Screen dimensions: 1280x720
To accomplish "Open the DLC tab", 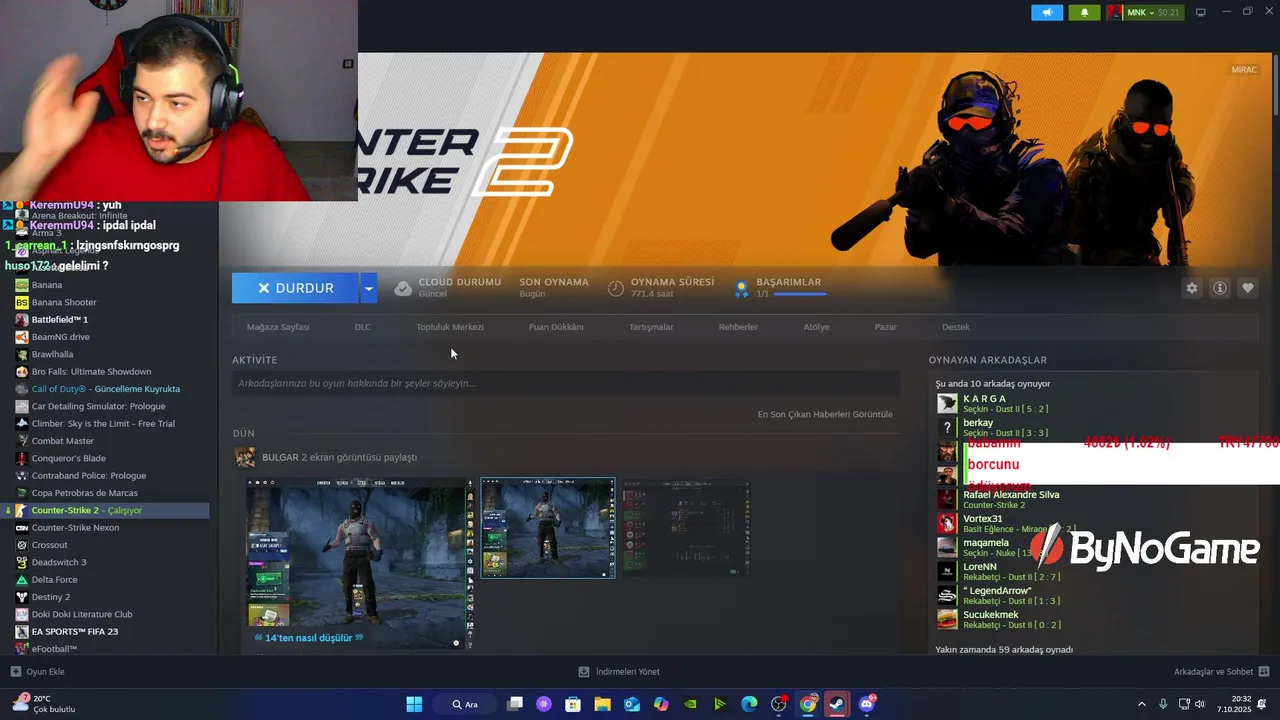I will (x=363, y=327).
